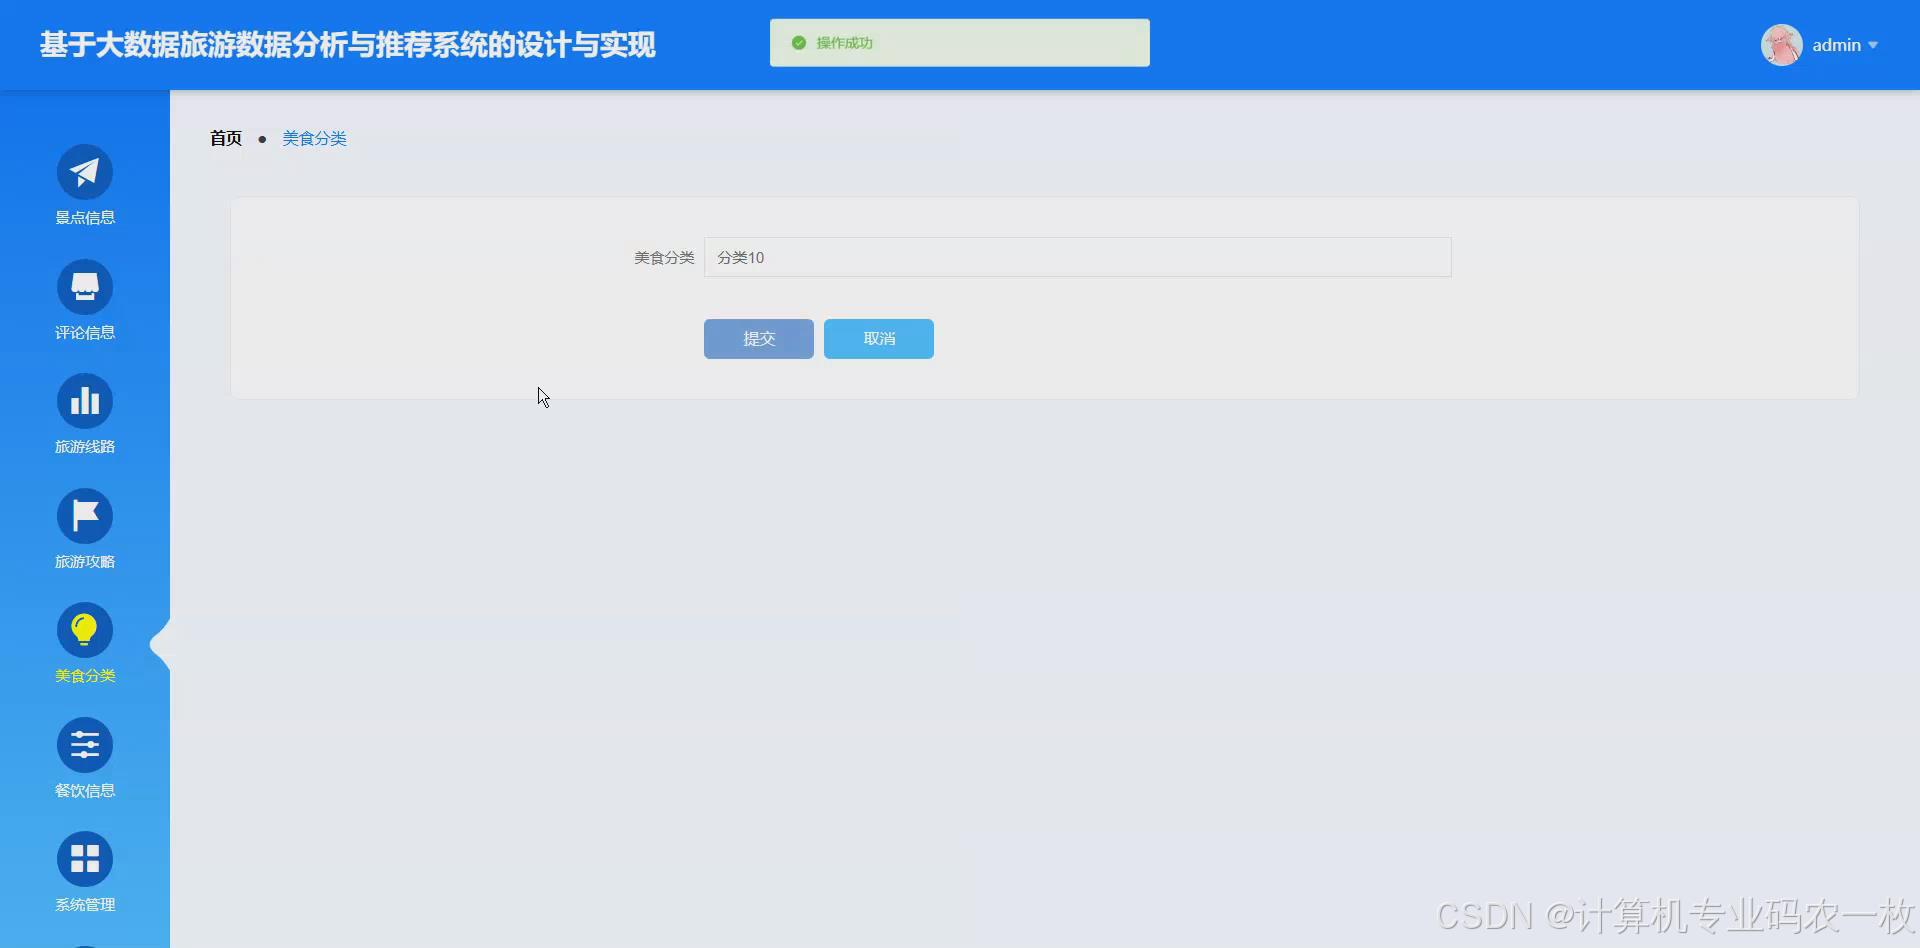Open the 餐饮信息 sliders icon
The height and width of the screenshot is (948, 1920).
coord(85,744)
